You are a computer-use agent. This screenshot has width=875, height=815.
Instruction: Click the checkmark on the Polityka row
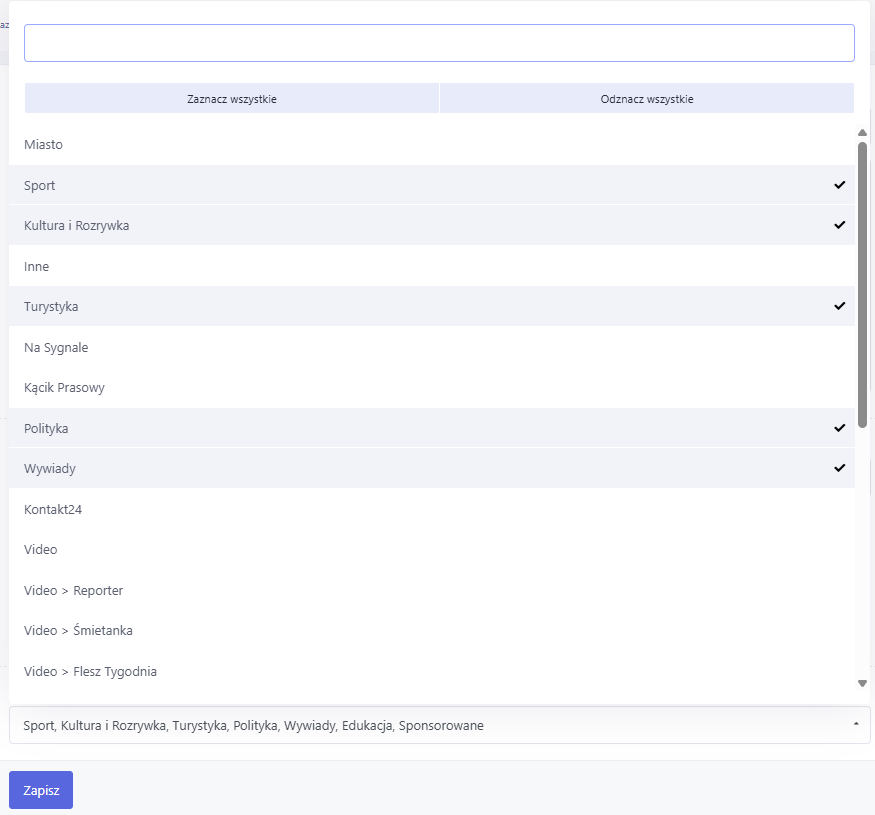[839, 428]
